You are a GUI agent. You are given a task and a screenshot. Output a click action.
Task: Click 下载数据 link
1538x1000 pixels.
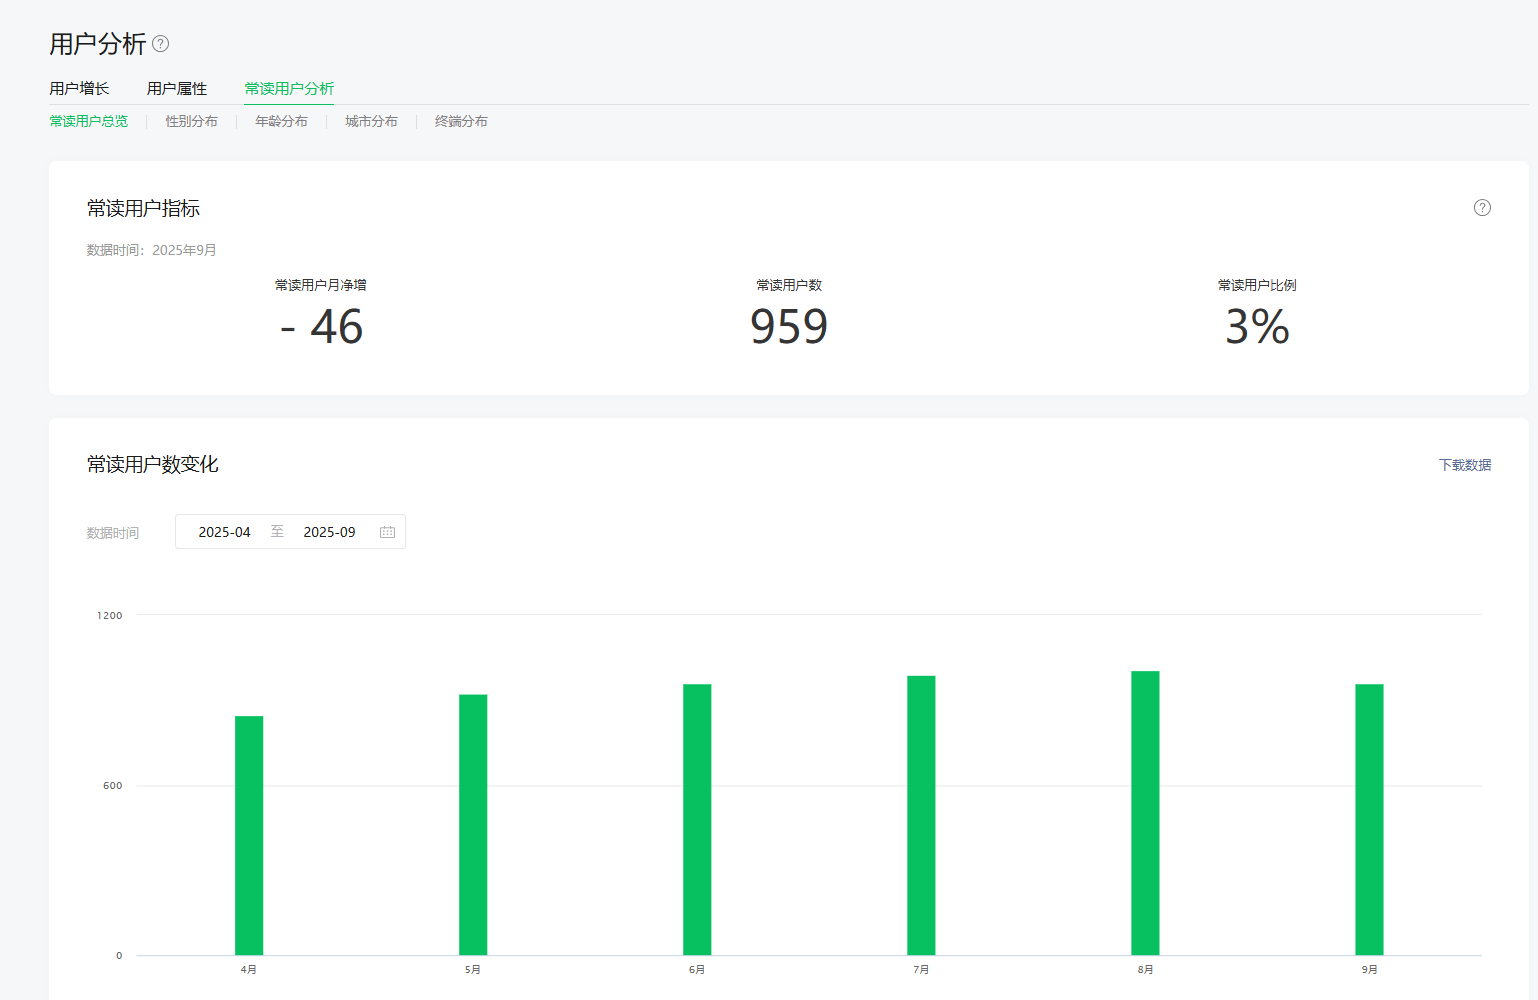[x=1464, y=465]
